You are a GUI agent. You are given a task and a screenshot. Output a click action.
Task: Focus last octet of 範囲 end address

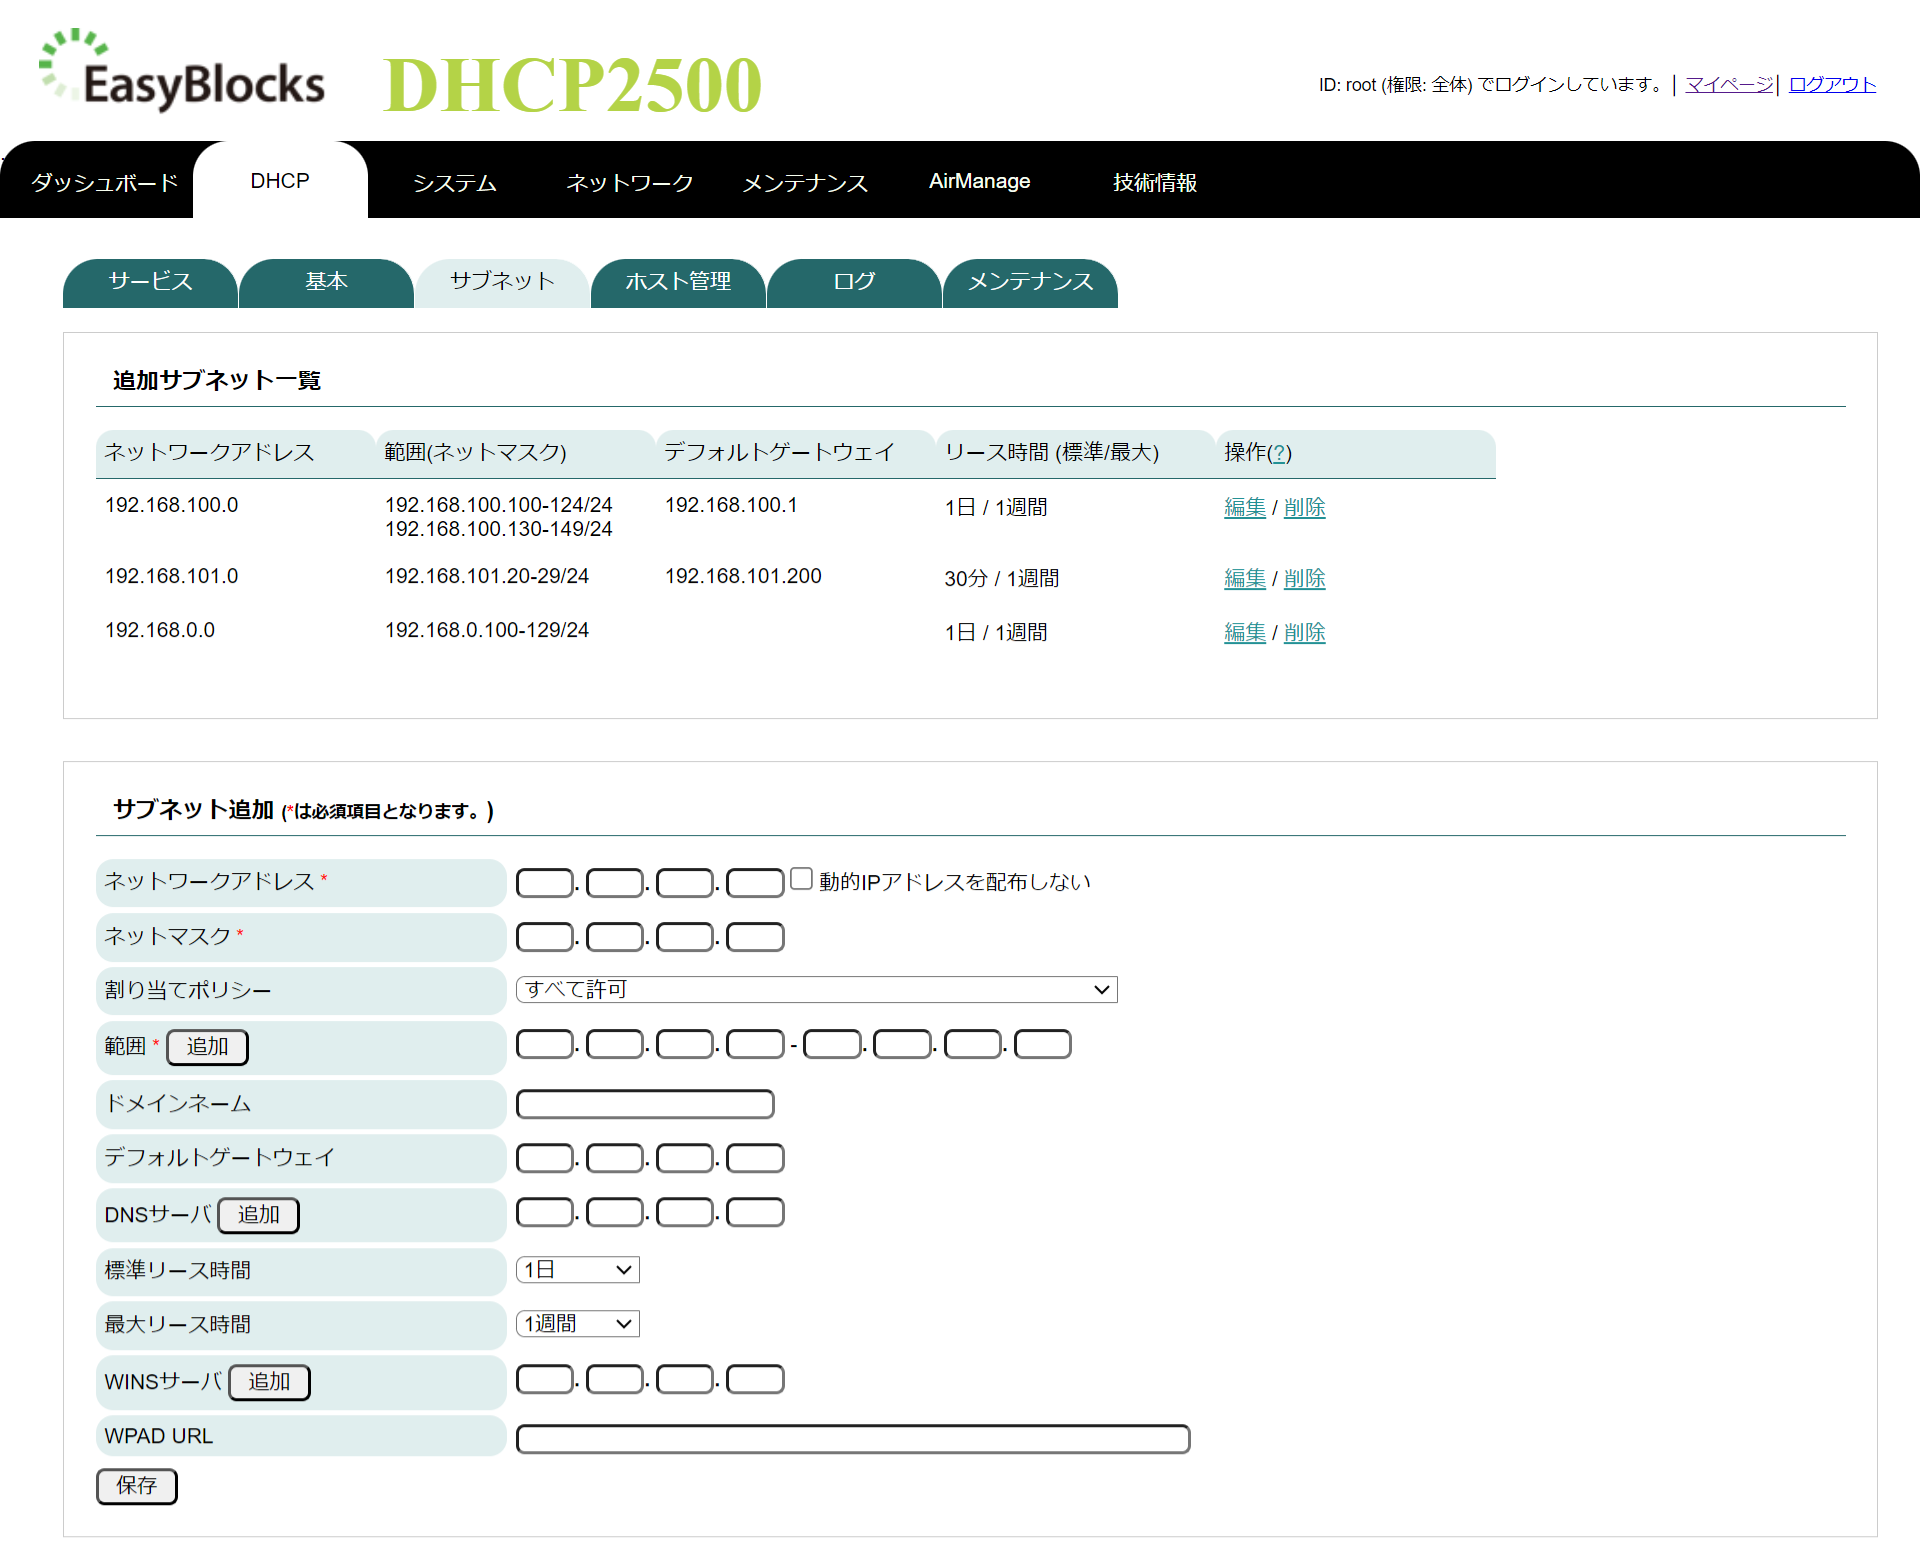pyautogui.click(x=1043, y=1044)
